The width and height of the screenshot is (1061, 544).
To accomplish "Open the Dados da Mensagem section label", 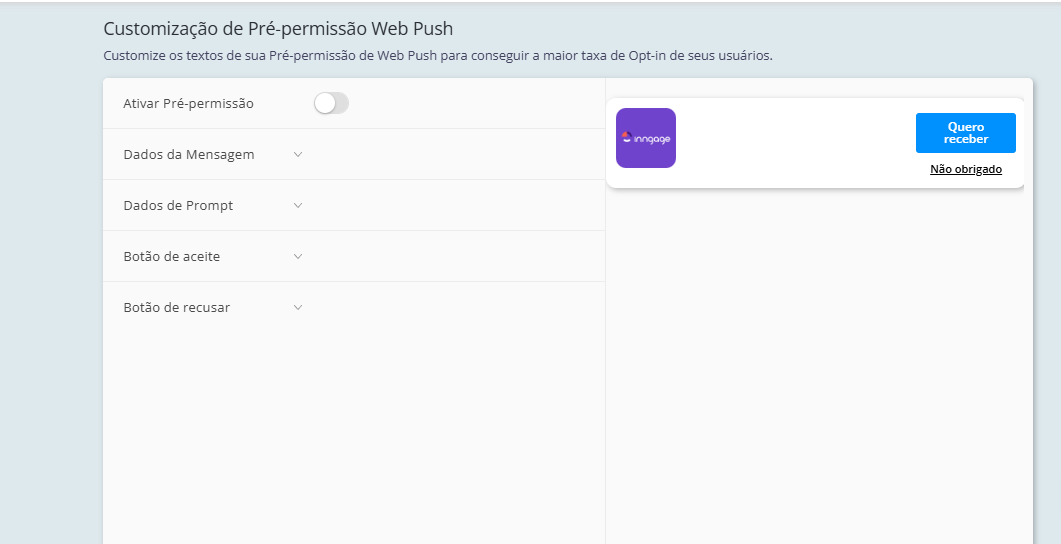I will click(188, 154).
